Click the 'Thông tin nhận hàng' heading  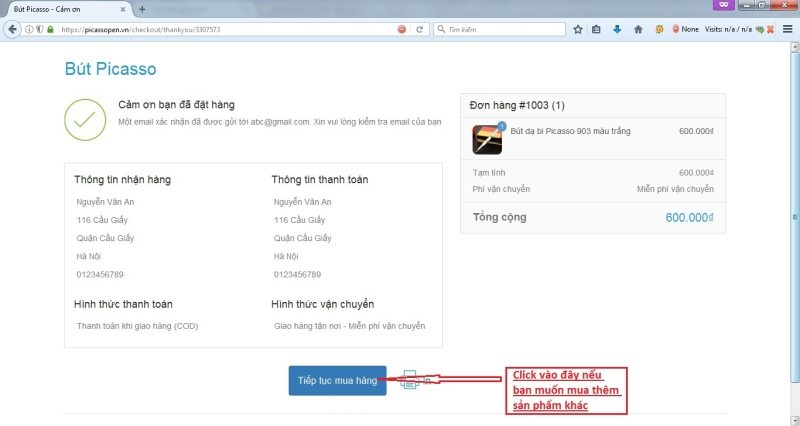(x=122, y=180)
